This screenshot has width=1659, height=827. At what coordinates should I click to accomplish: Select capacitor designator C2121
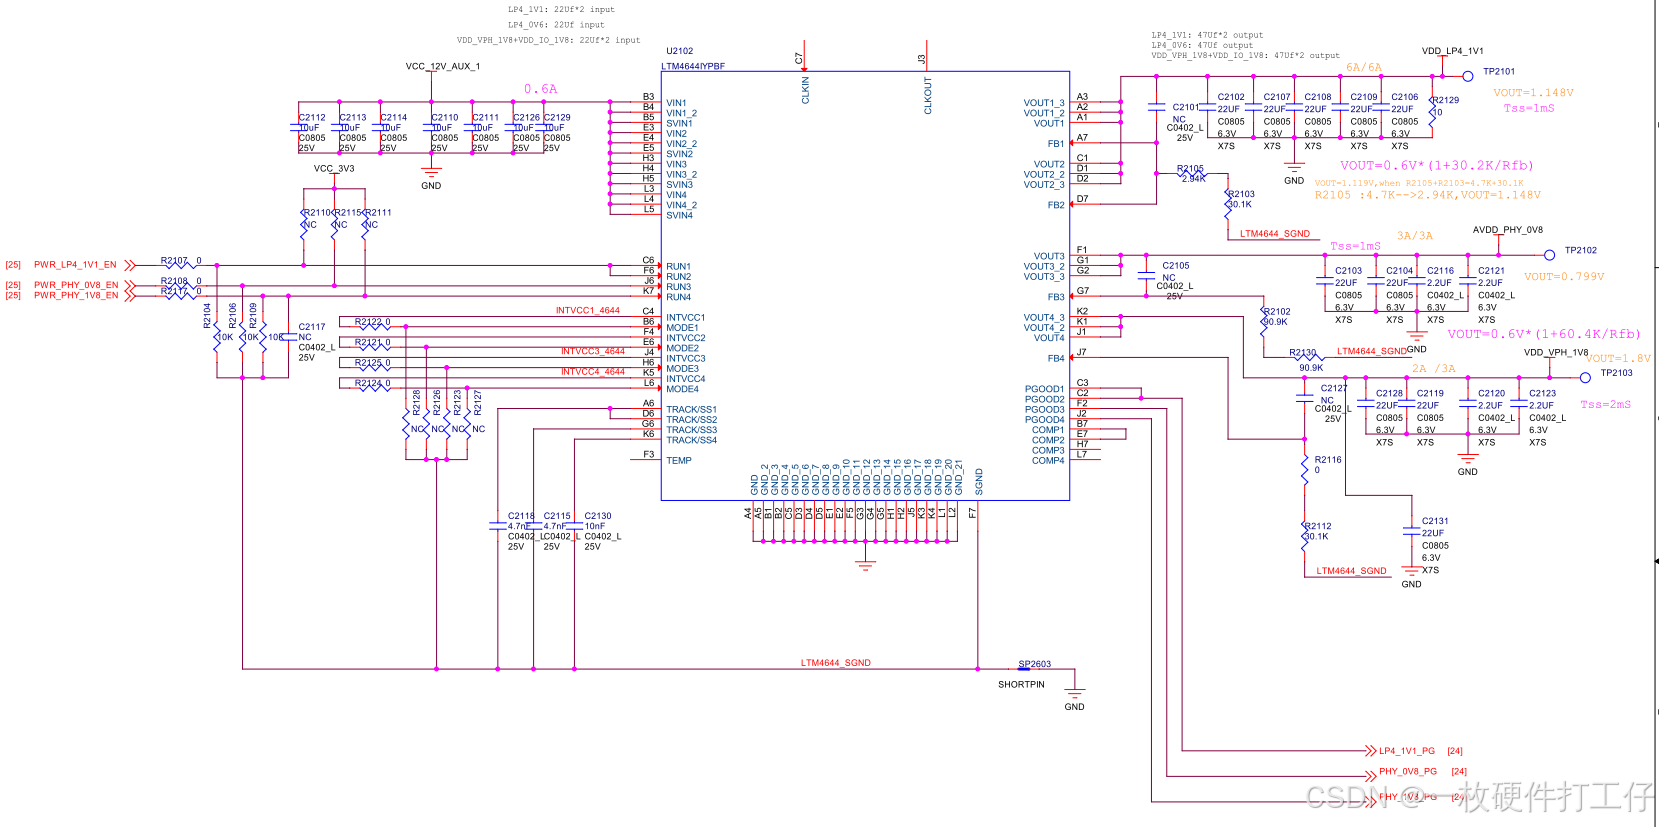click(x=1492, y=271)
